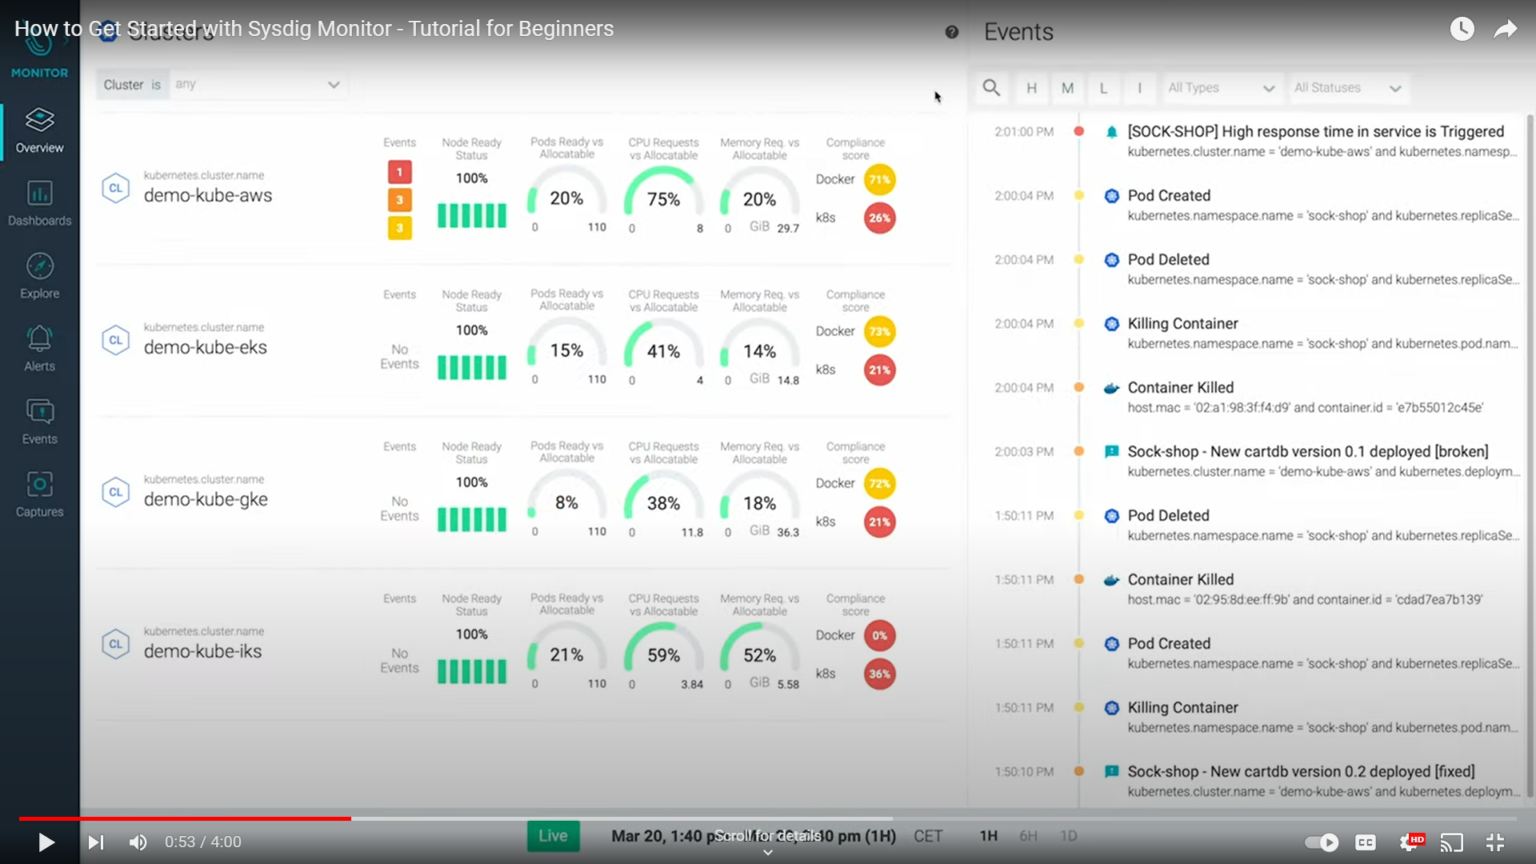The image size is (1536, 864).
Task: Select the 6H time range
Action: (1027, 836)
